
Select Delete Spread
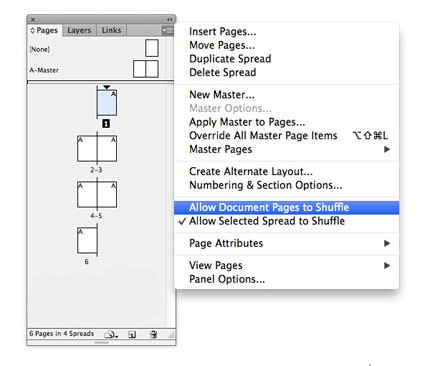click(286, 72)
